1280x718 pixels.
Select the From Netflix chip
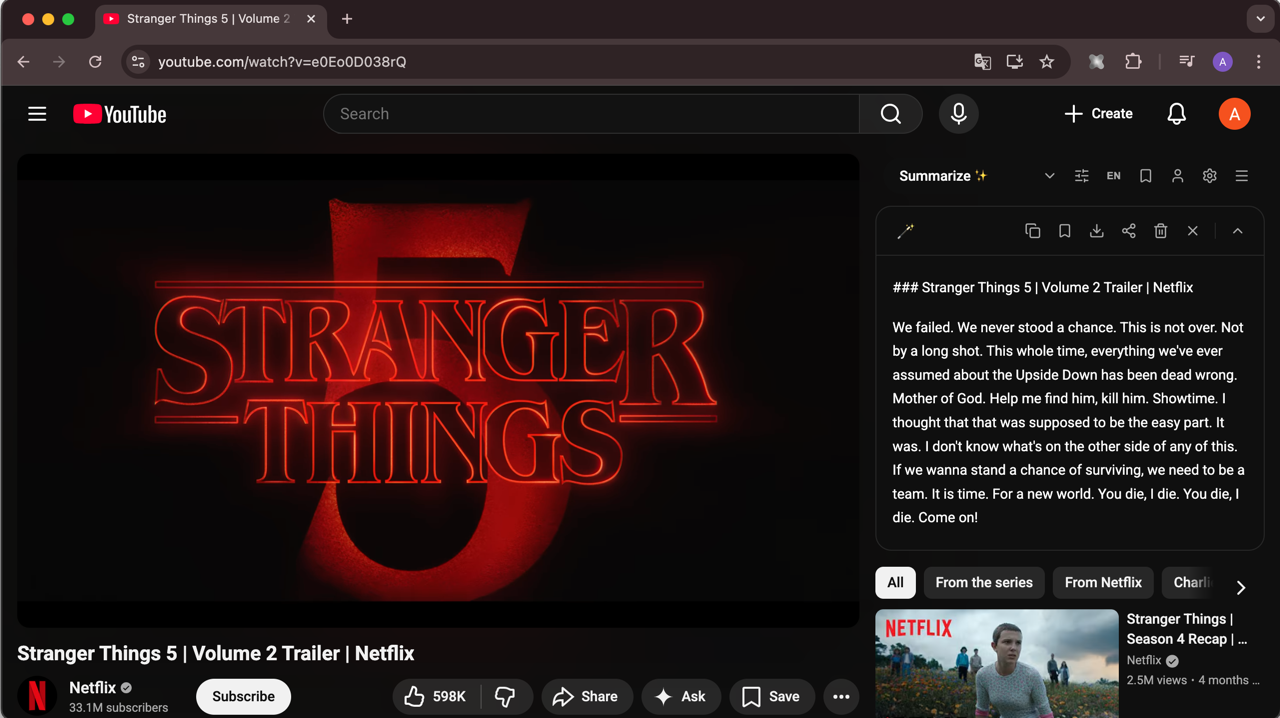[x=1103, y=582]
